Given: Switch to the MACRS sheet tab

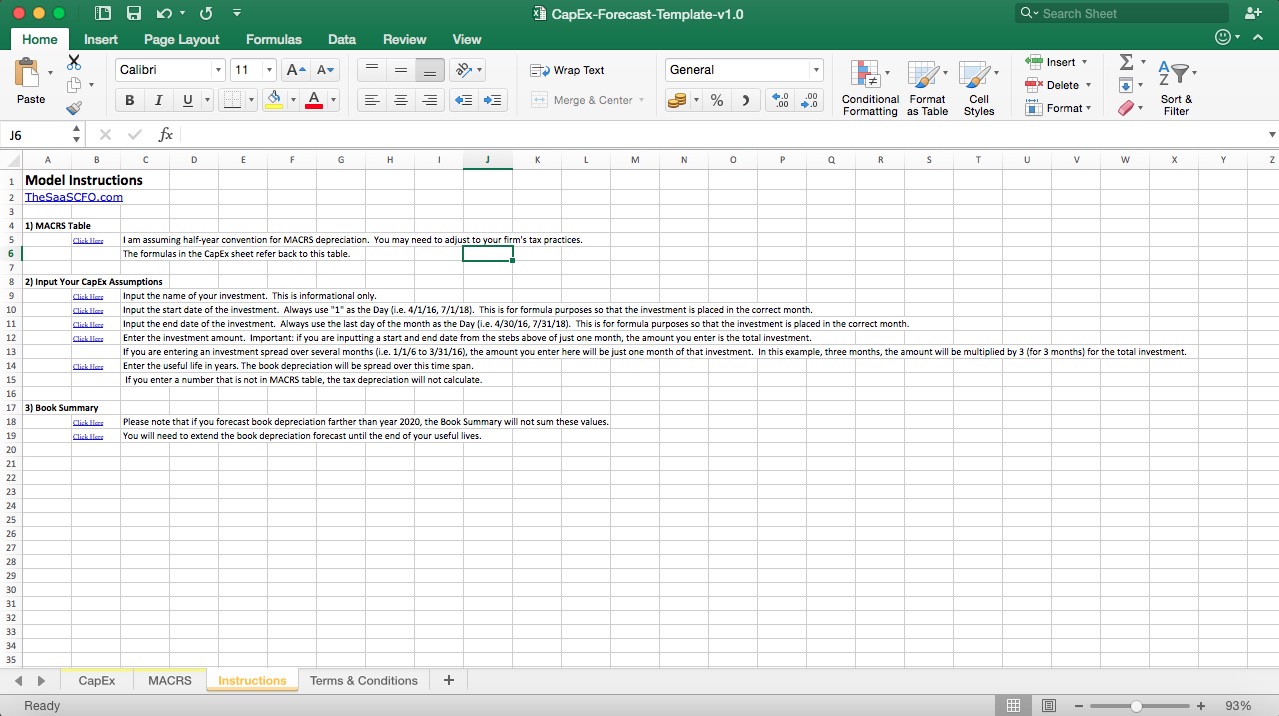Looking at the screenshot, I should click(x=170, y=680).
